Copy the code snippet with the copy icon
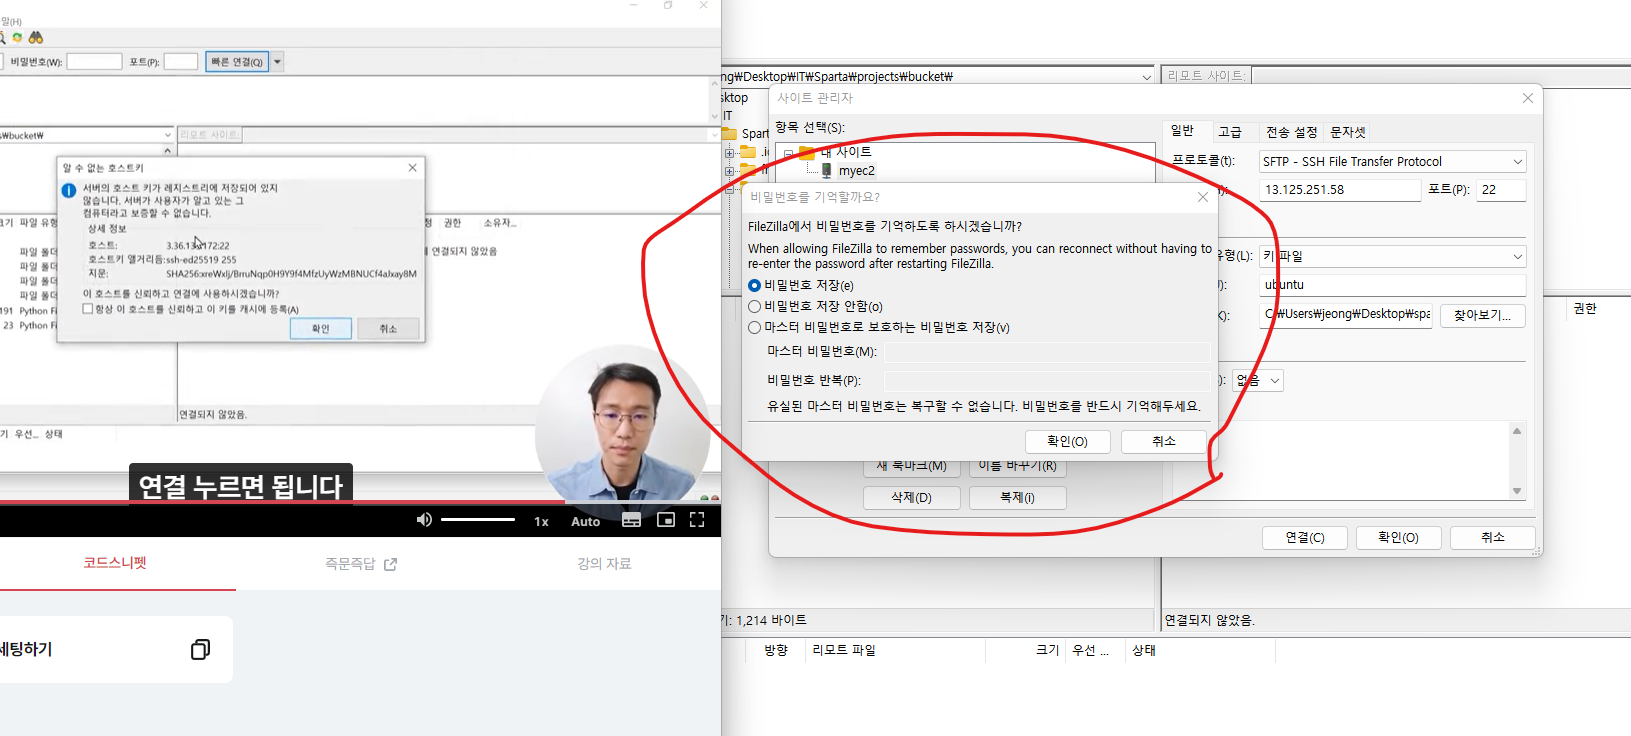 pyautogui.click(x=200, y=649)
